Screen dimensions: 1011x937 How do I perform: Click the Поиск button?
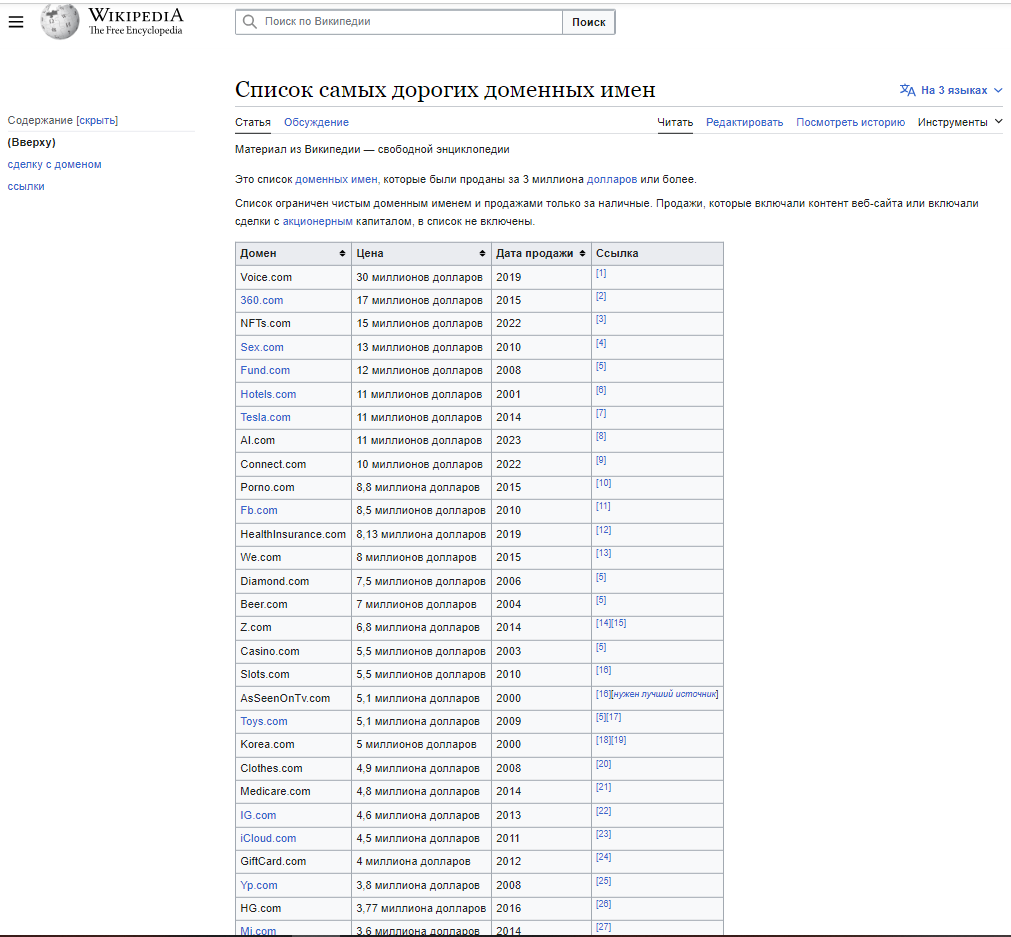click(589, 22)
